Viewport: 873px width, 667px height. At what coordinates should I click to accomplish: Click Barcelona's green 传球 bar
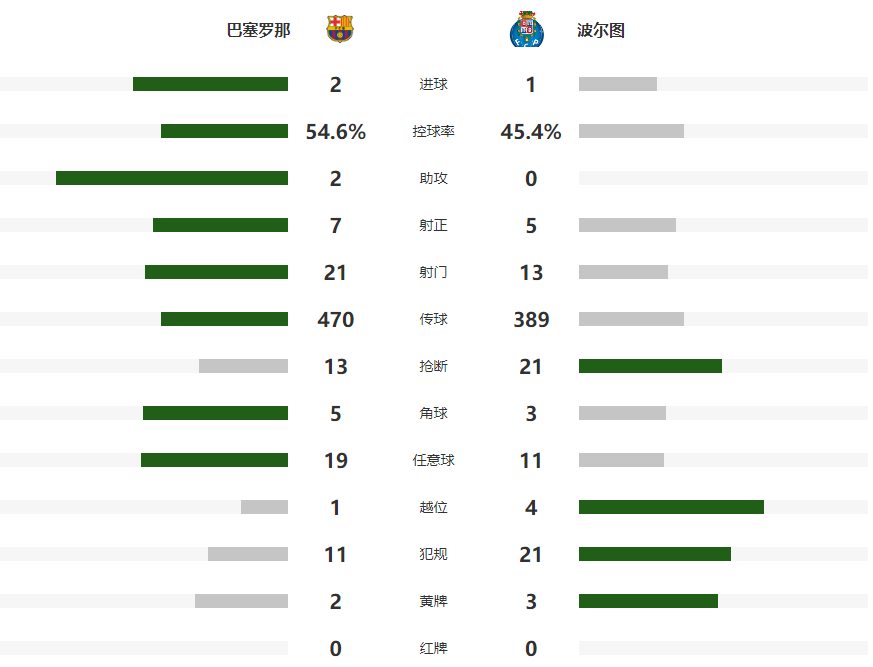(x=224, y=319)
